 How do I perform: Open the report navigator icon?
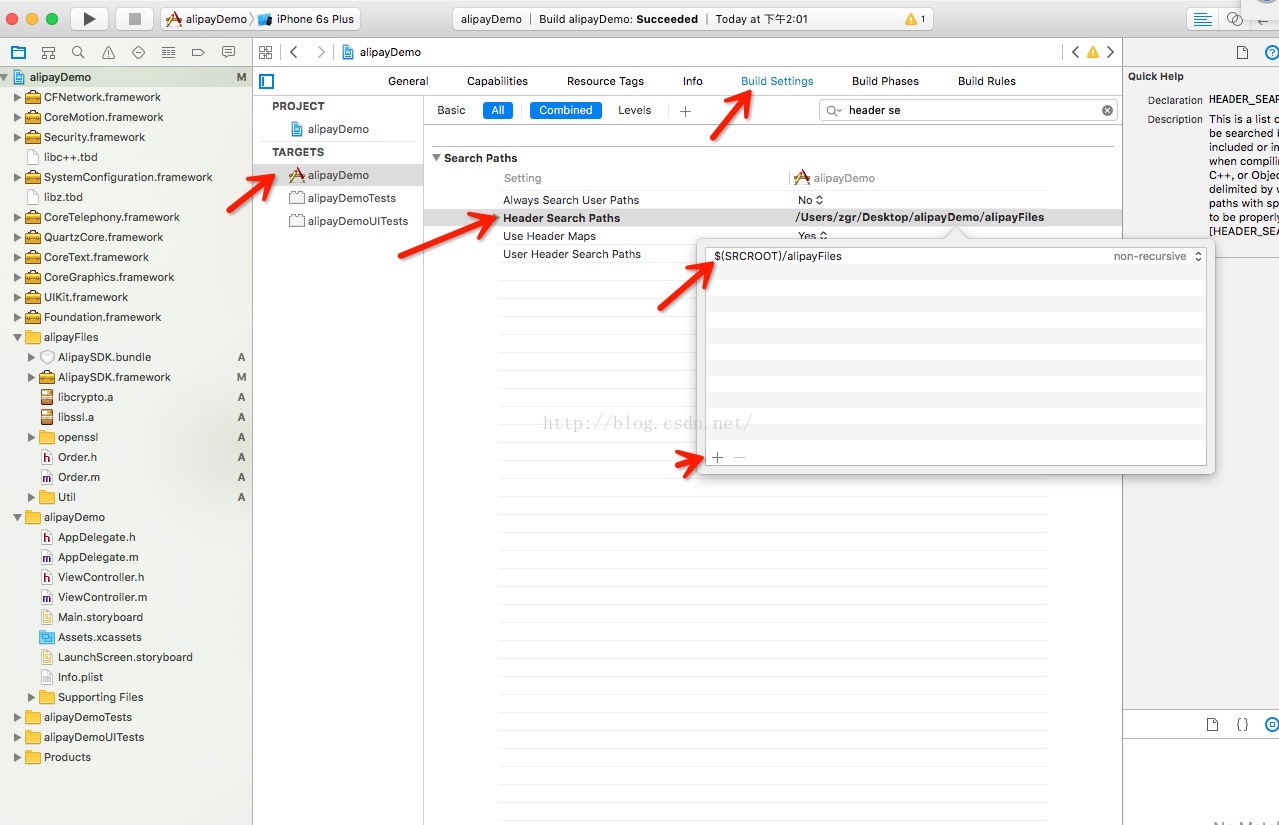[x=228, y=52]
